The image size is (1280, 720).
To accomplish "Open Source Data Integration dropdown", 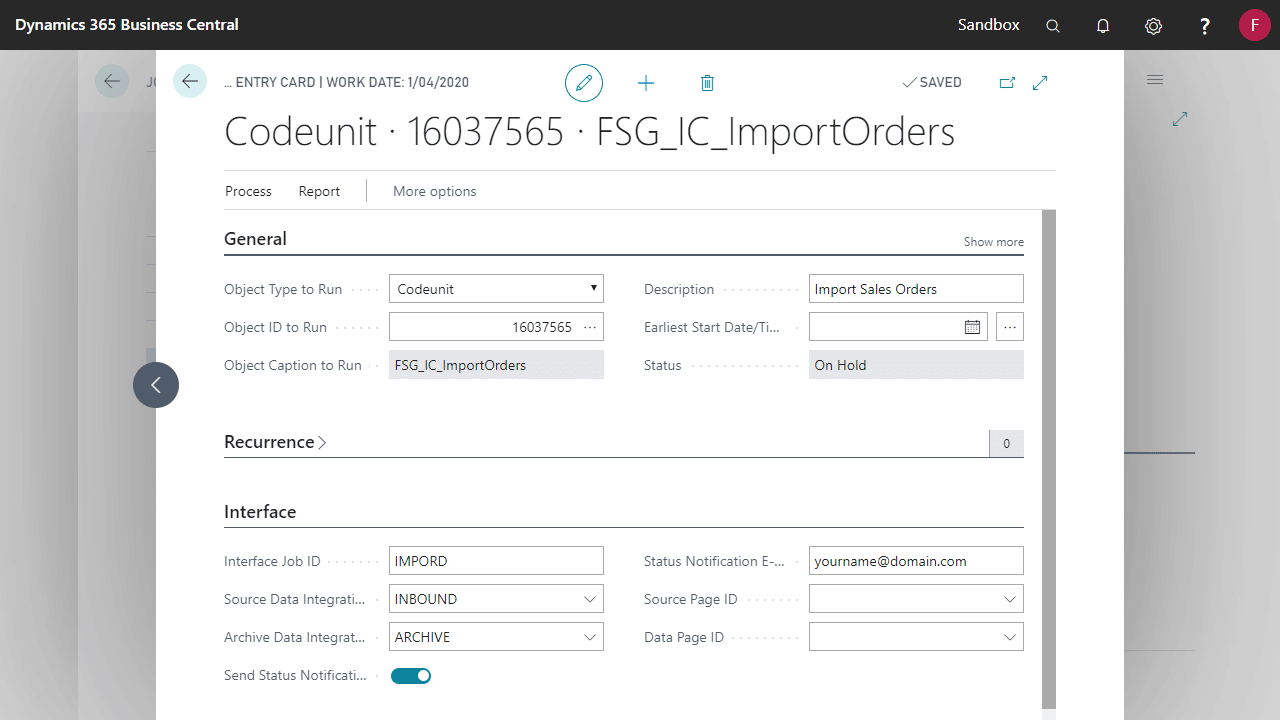I will [x=589, y=599].
